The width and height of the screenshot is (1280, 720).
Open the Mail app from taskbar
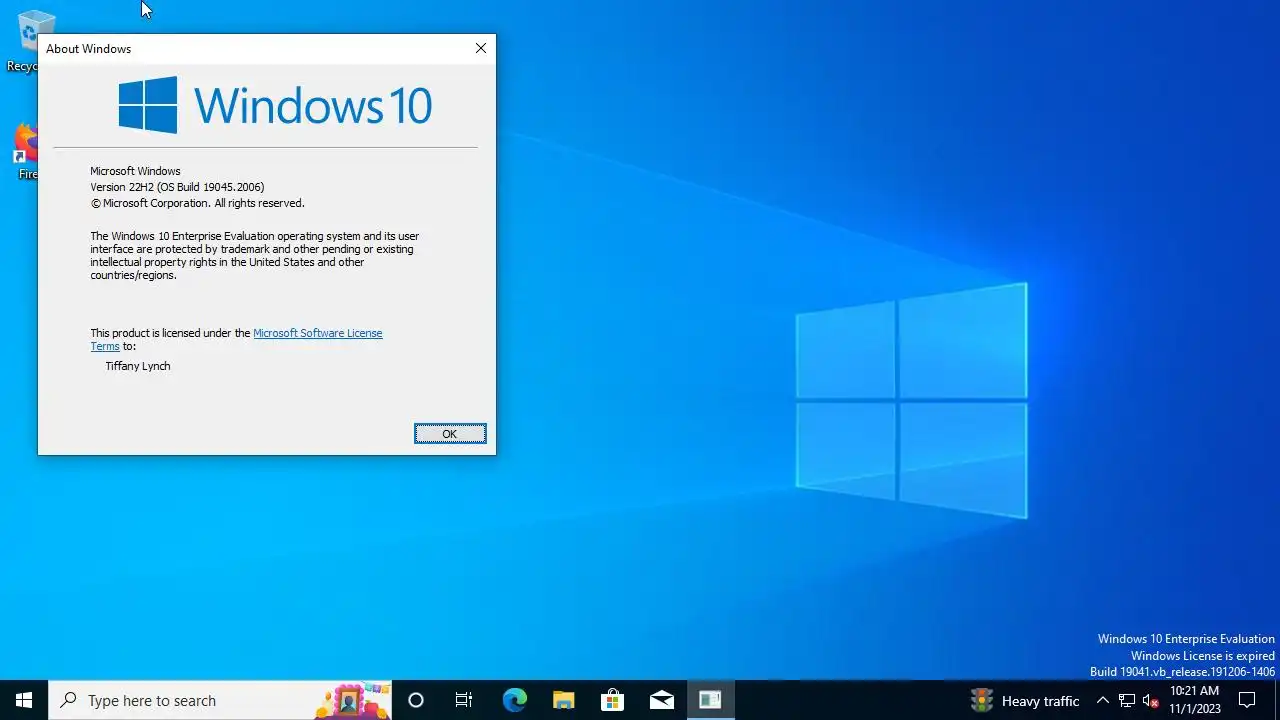coord(661,700)
